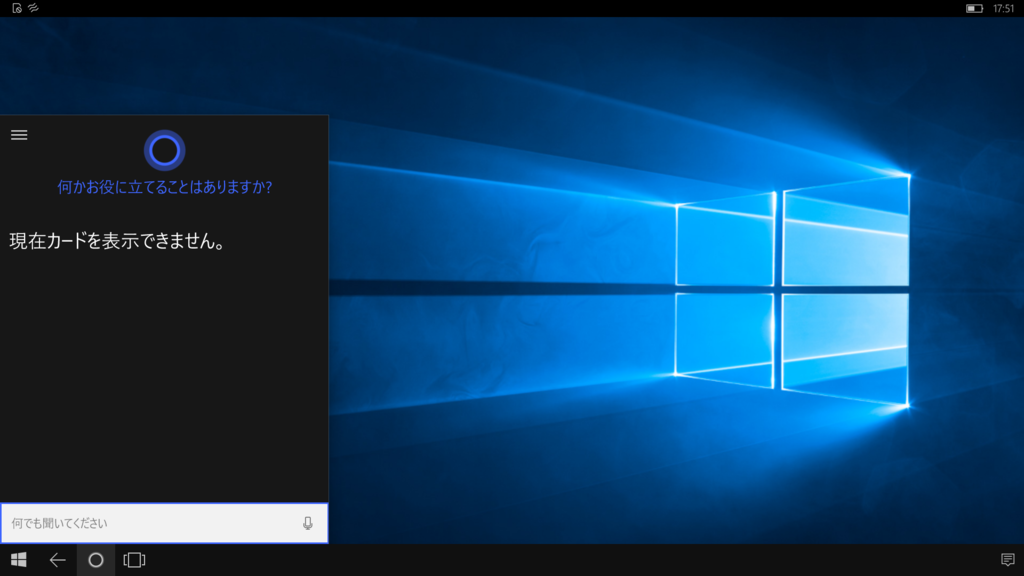
Task: Click the Cortana circle logo
Action: [165, 151]
